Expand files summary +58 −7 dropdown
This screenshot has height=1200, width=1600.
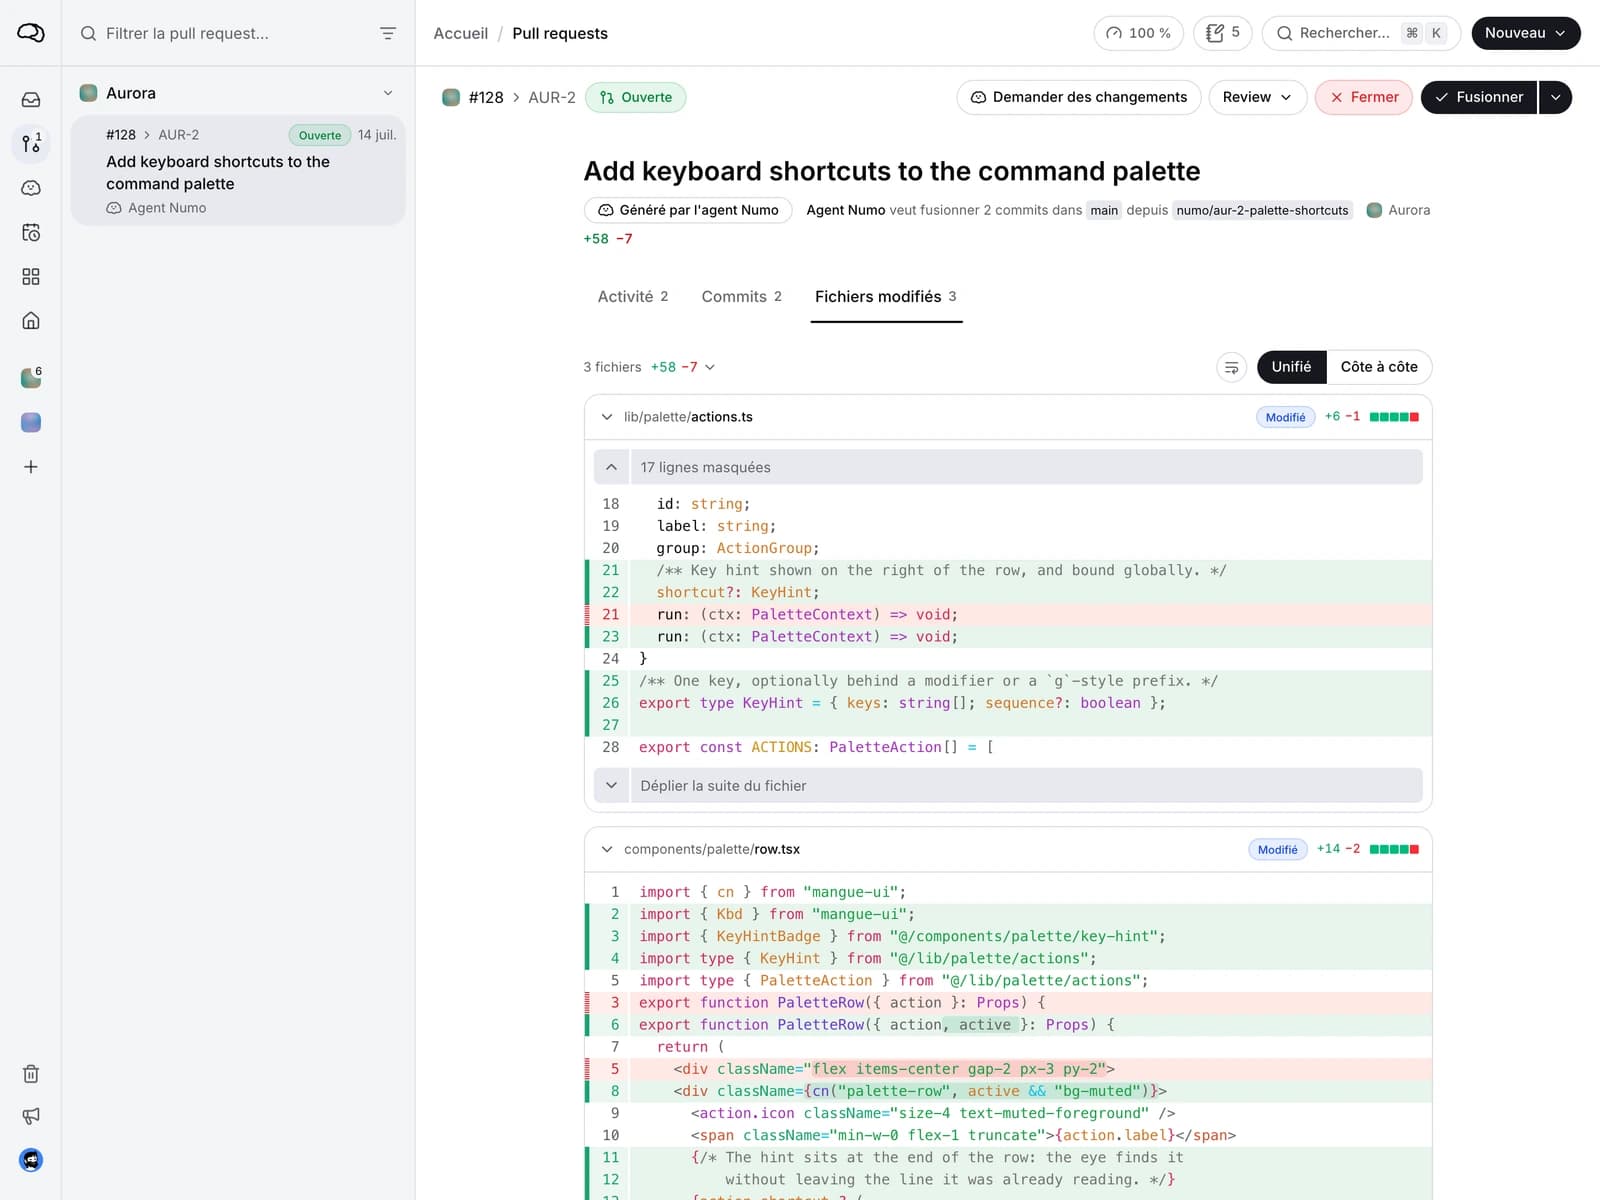pos(683,367)
